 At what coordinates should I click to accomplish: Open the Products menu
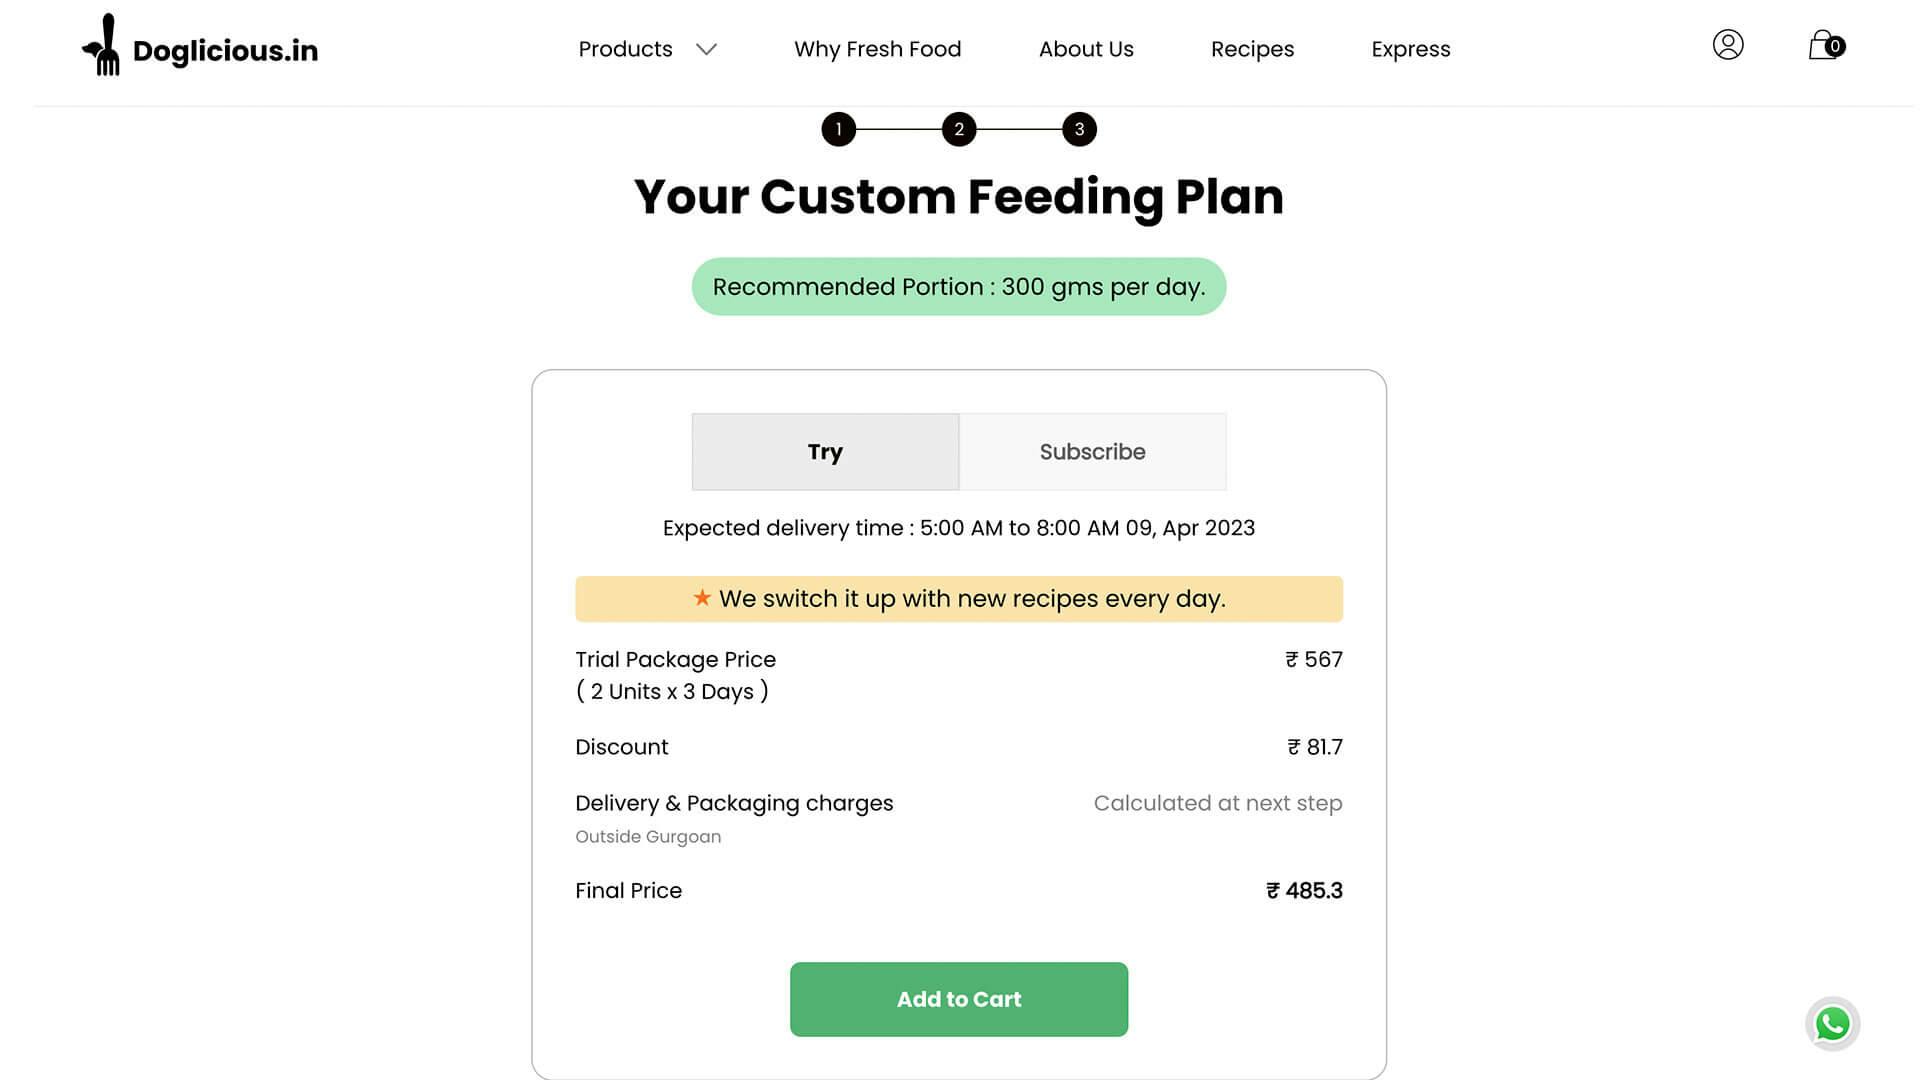tap(625, 49)
